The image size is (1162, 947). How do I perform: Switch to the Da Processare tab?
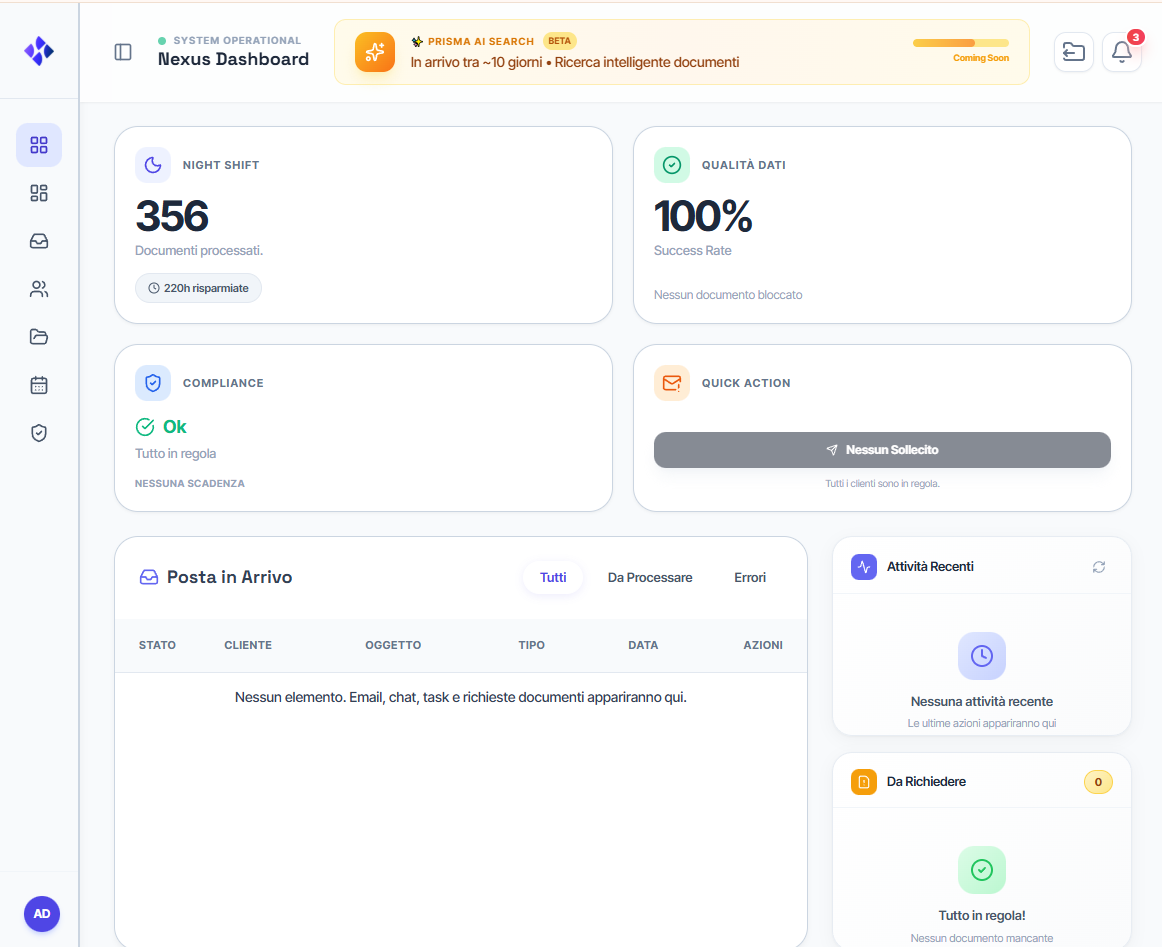tap(649, 577)
